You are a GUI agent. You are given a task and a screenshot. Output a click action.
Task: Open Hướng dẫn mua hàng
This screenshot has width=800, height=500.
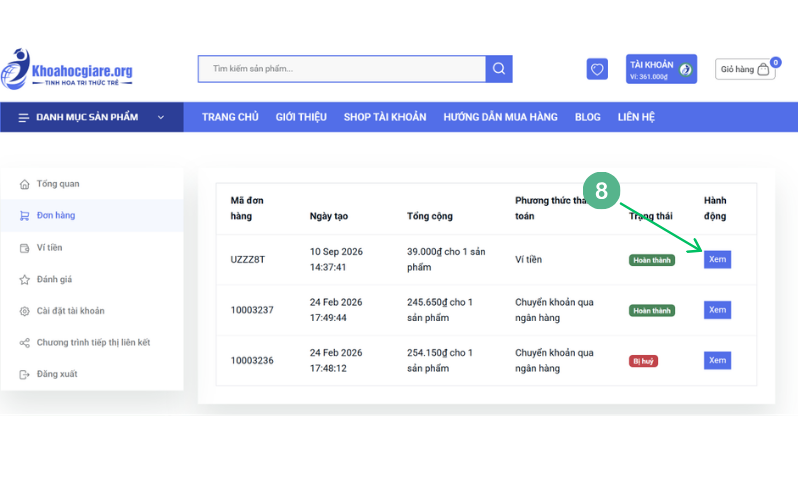pos(501,117)
